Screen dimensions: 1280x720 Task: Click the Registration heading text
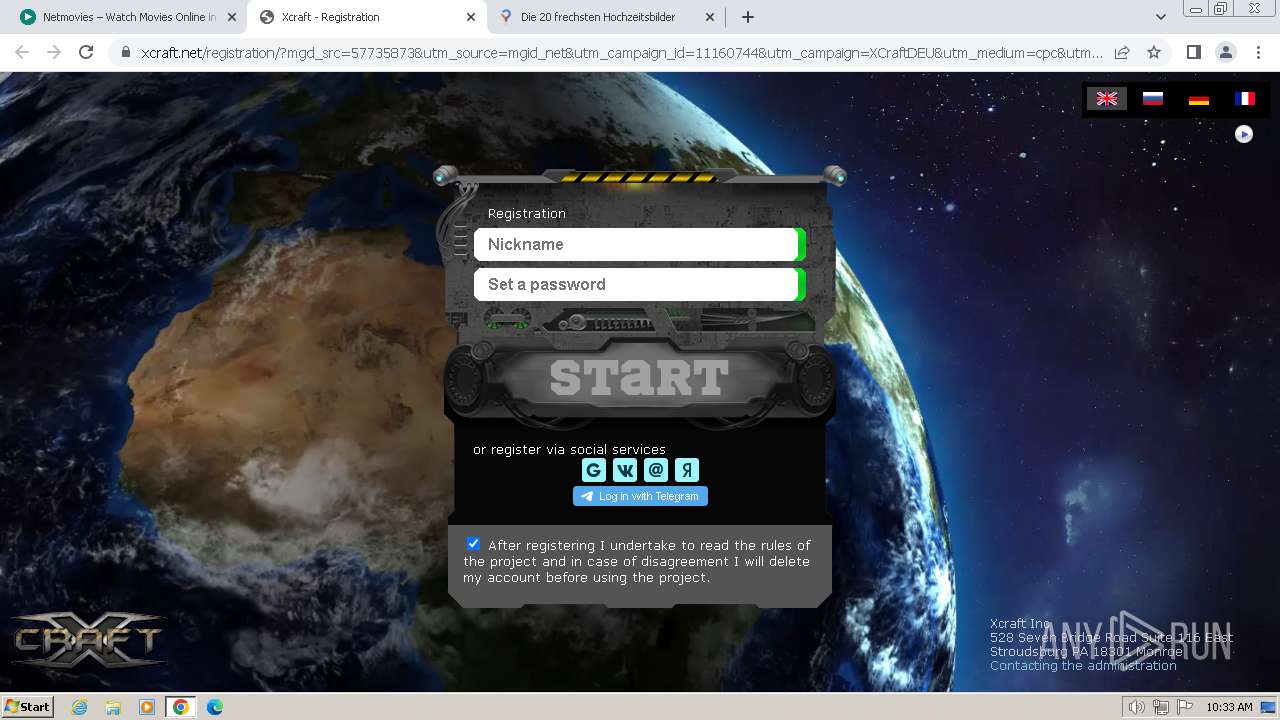527,214
